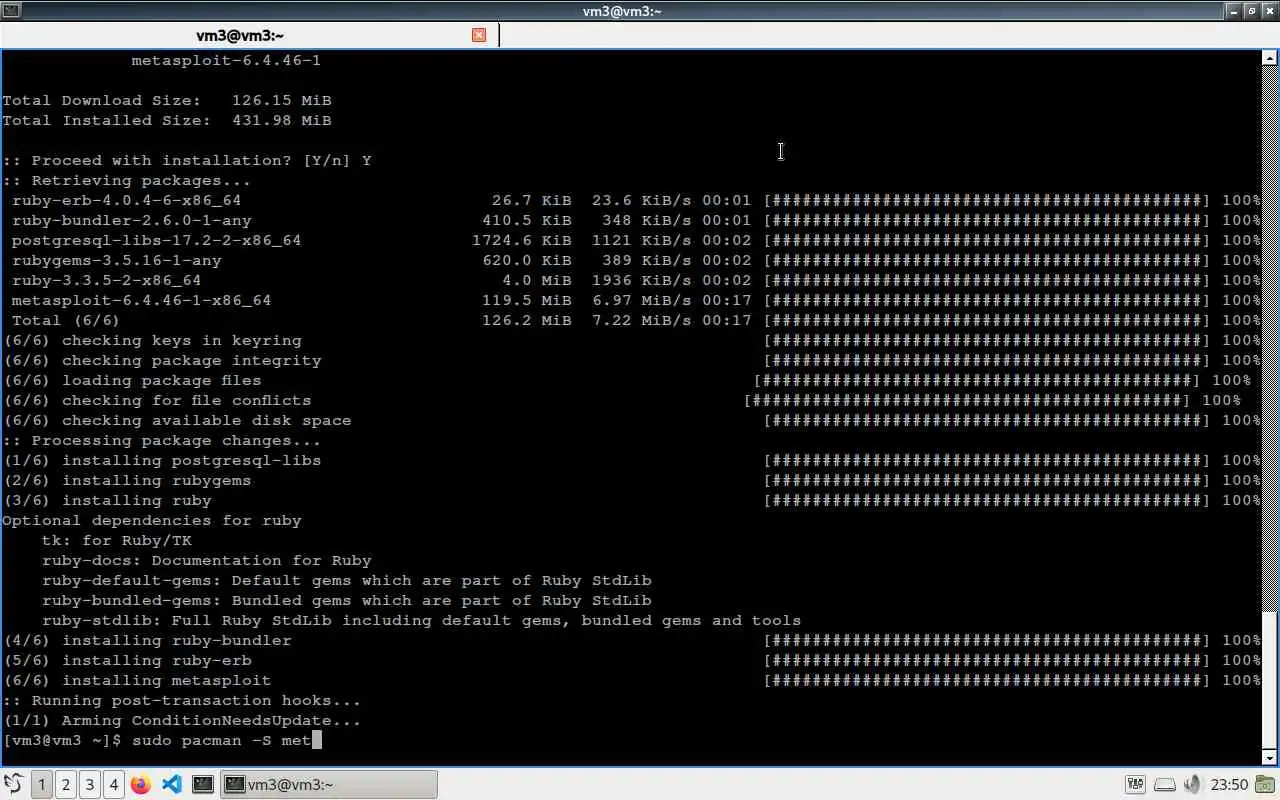Click the metasploit-6.4.46-1 package line at top

[x=226, y=60]
